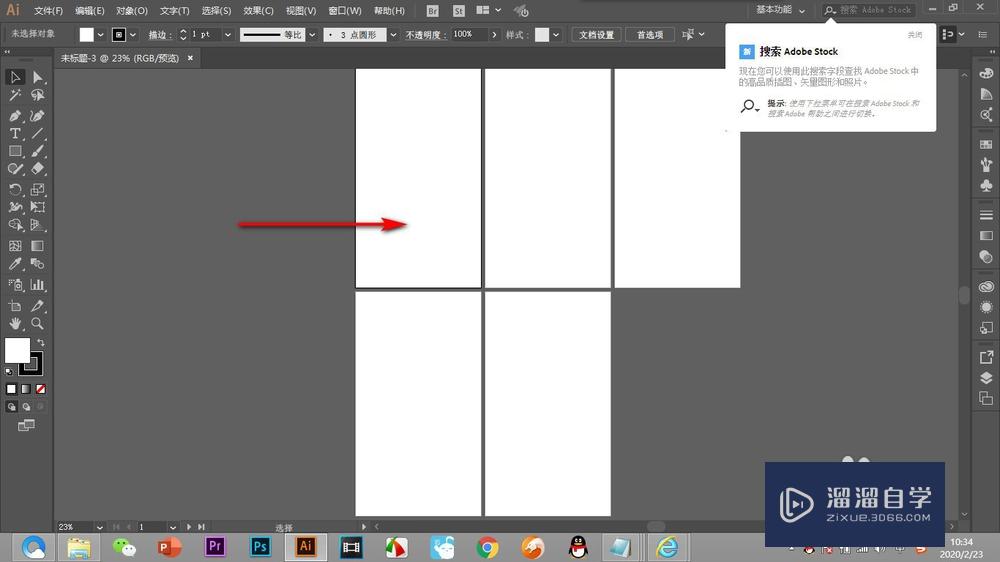
Task: Select the Width tool
Action: pos(15,207)
